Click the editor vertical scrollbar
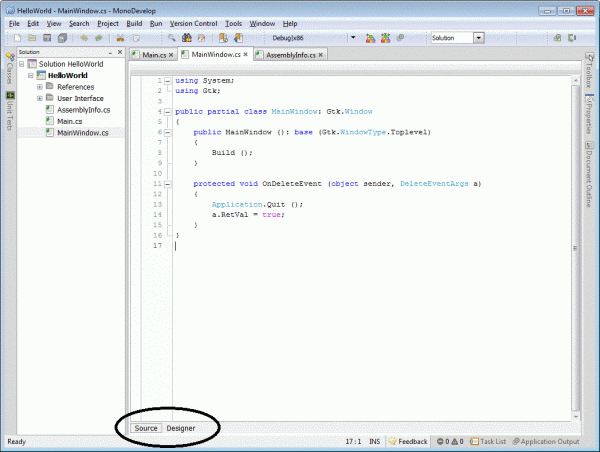 point(576,248)
